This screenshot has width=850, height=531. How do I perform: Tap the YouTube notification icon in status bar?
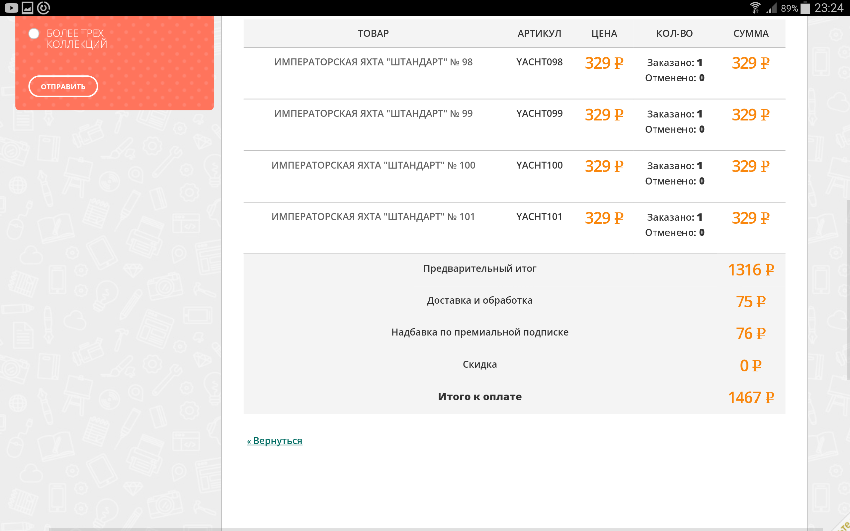pyautogui.click(x=9, y=8)
